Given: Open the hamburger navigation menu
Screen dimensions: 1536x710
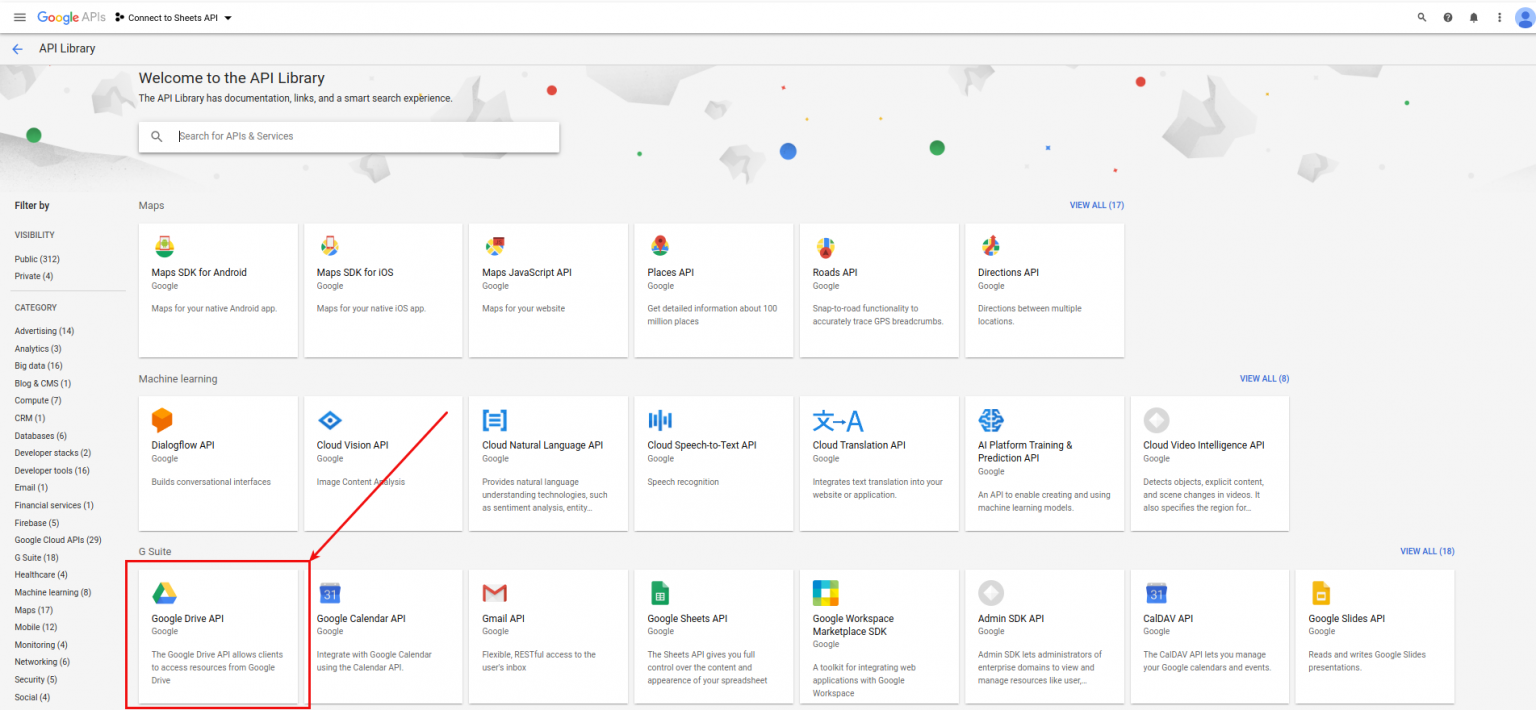Looking at the screenshot, I should pyautogui.click(x=19, y=18).
